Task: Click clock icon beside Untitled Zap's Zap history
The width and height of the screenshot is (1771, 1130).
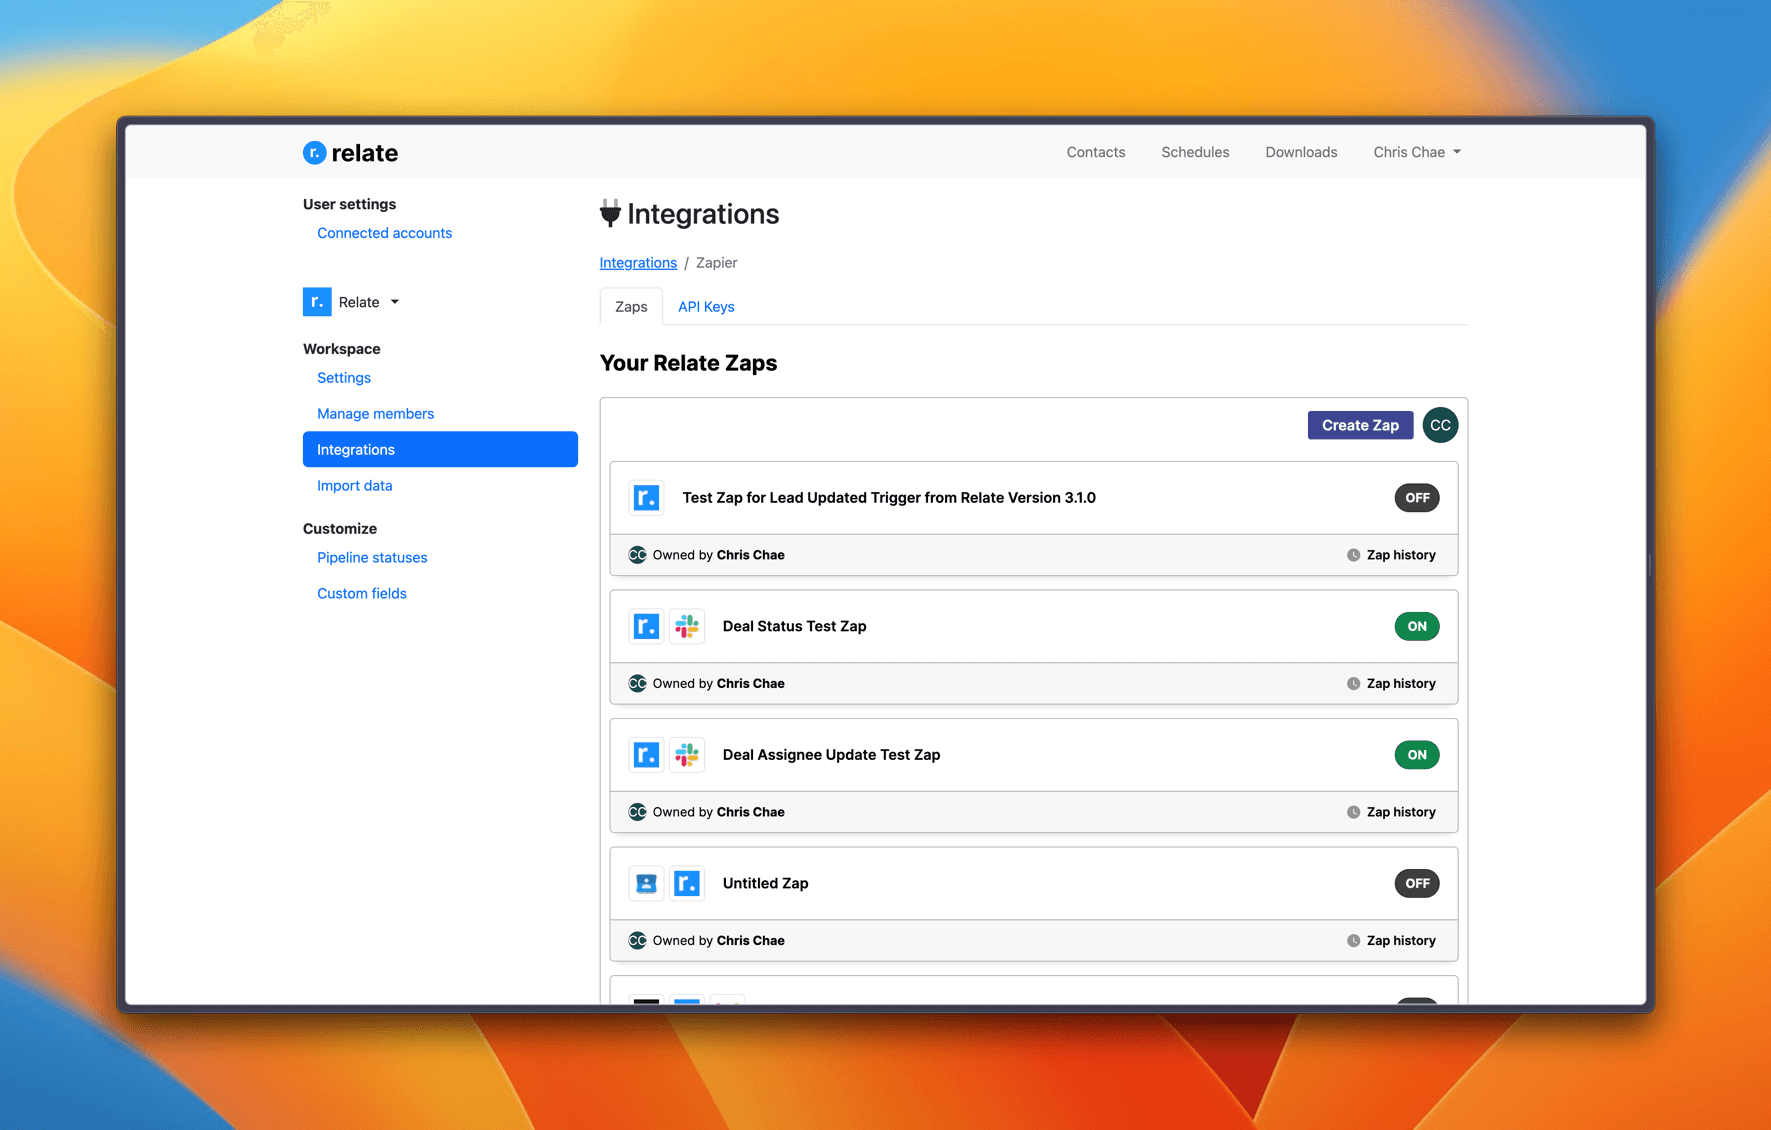Action: click(1353, 941)
